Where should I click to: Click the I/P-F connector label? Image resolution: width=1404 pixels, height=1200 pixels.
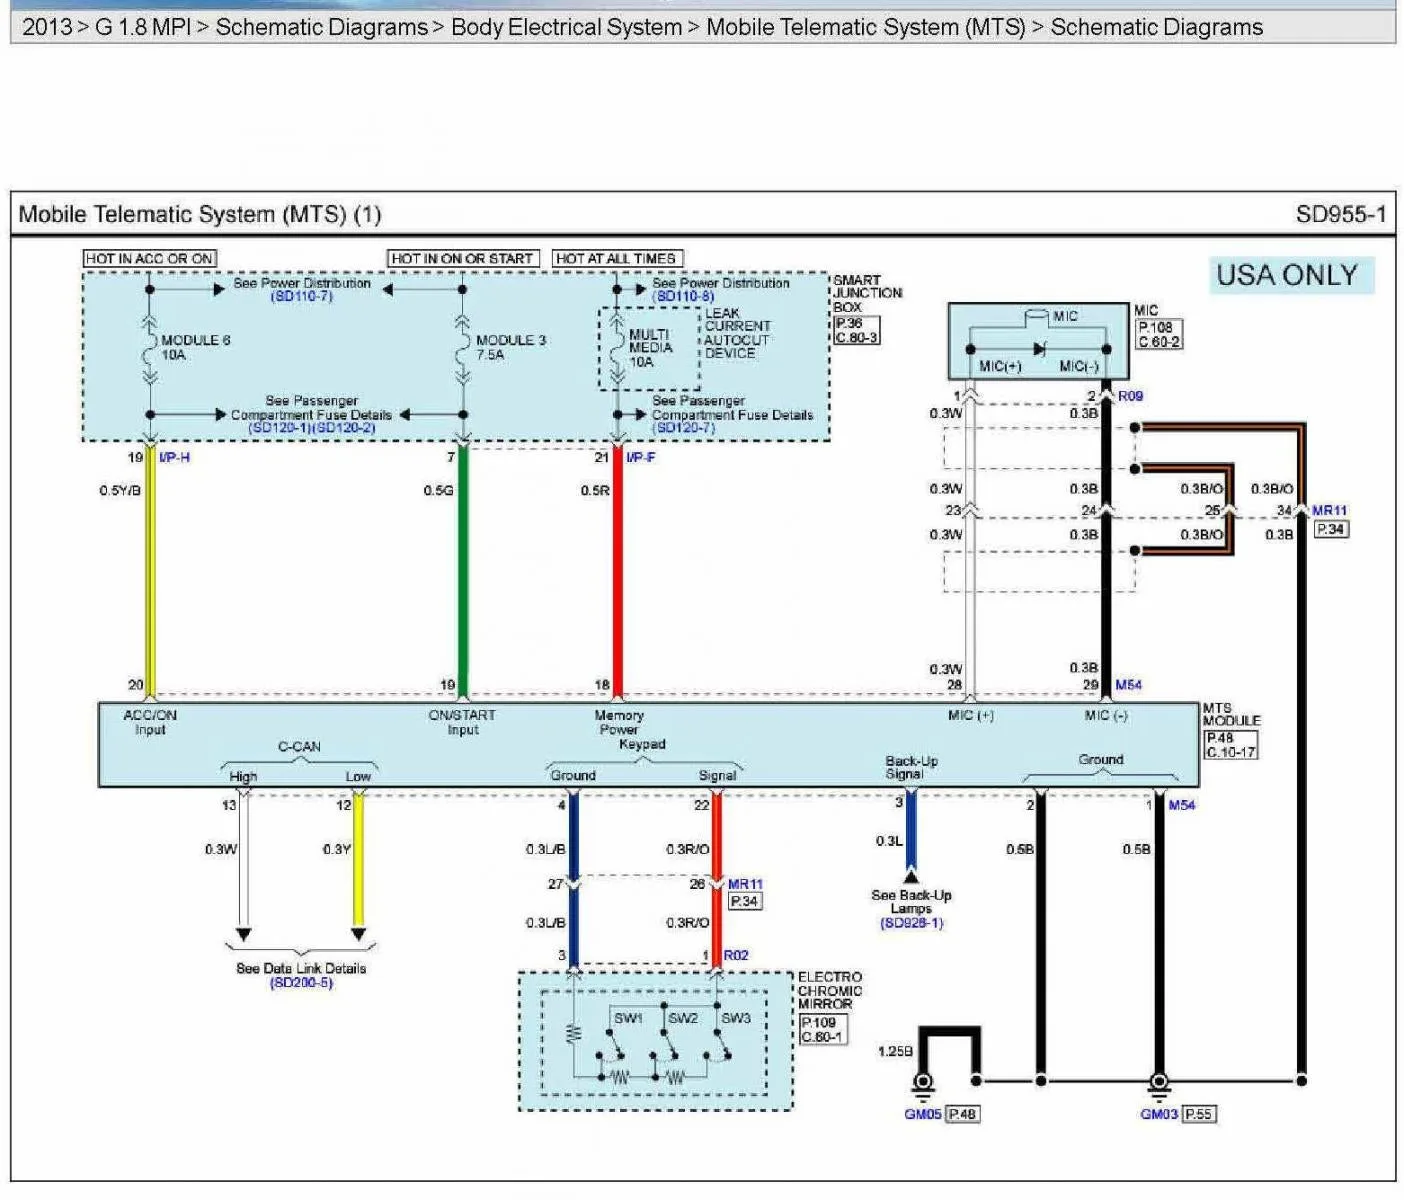click(x=640, y=457)
